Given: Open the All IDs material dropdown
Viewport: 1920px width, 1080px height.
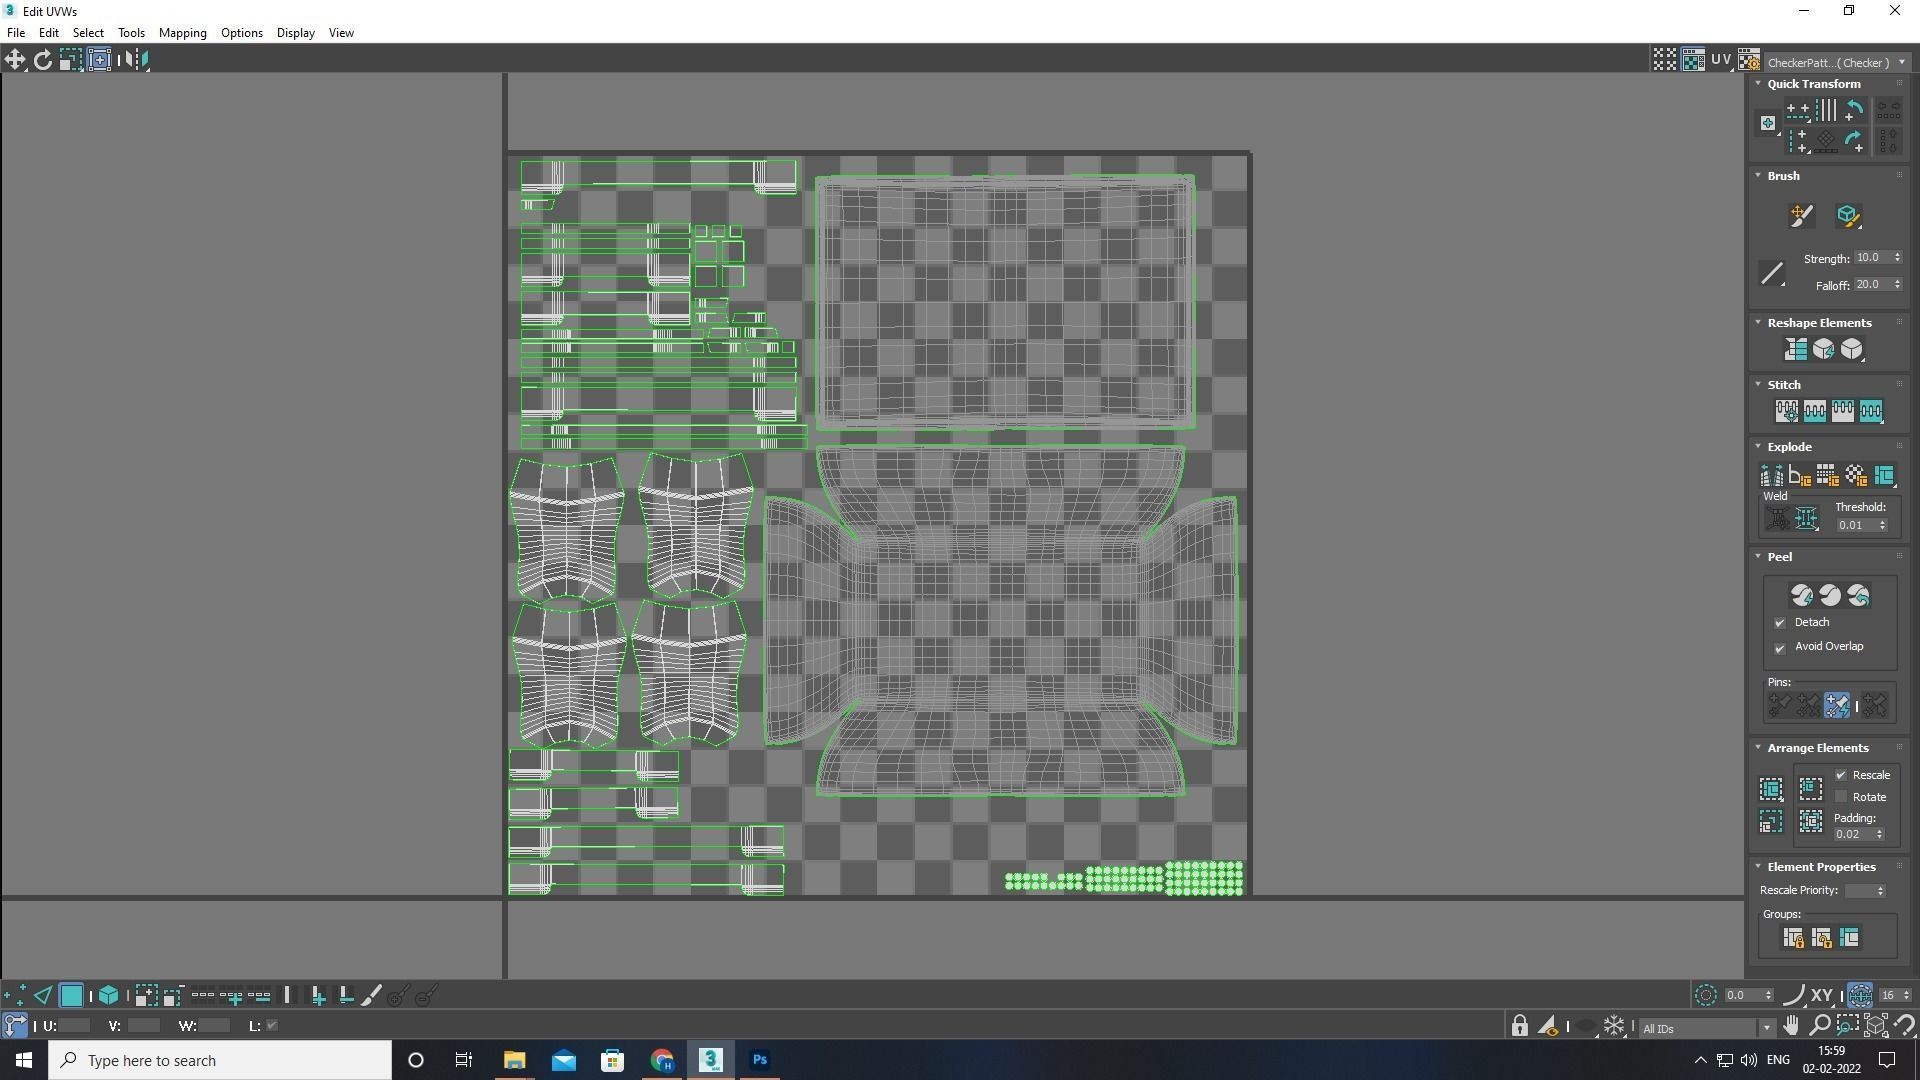Looking at the screenshot, I should (x=1766, y=1028).
